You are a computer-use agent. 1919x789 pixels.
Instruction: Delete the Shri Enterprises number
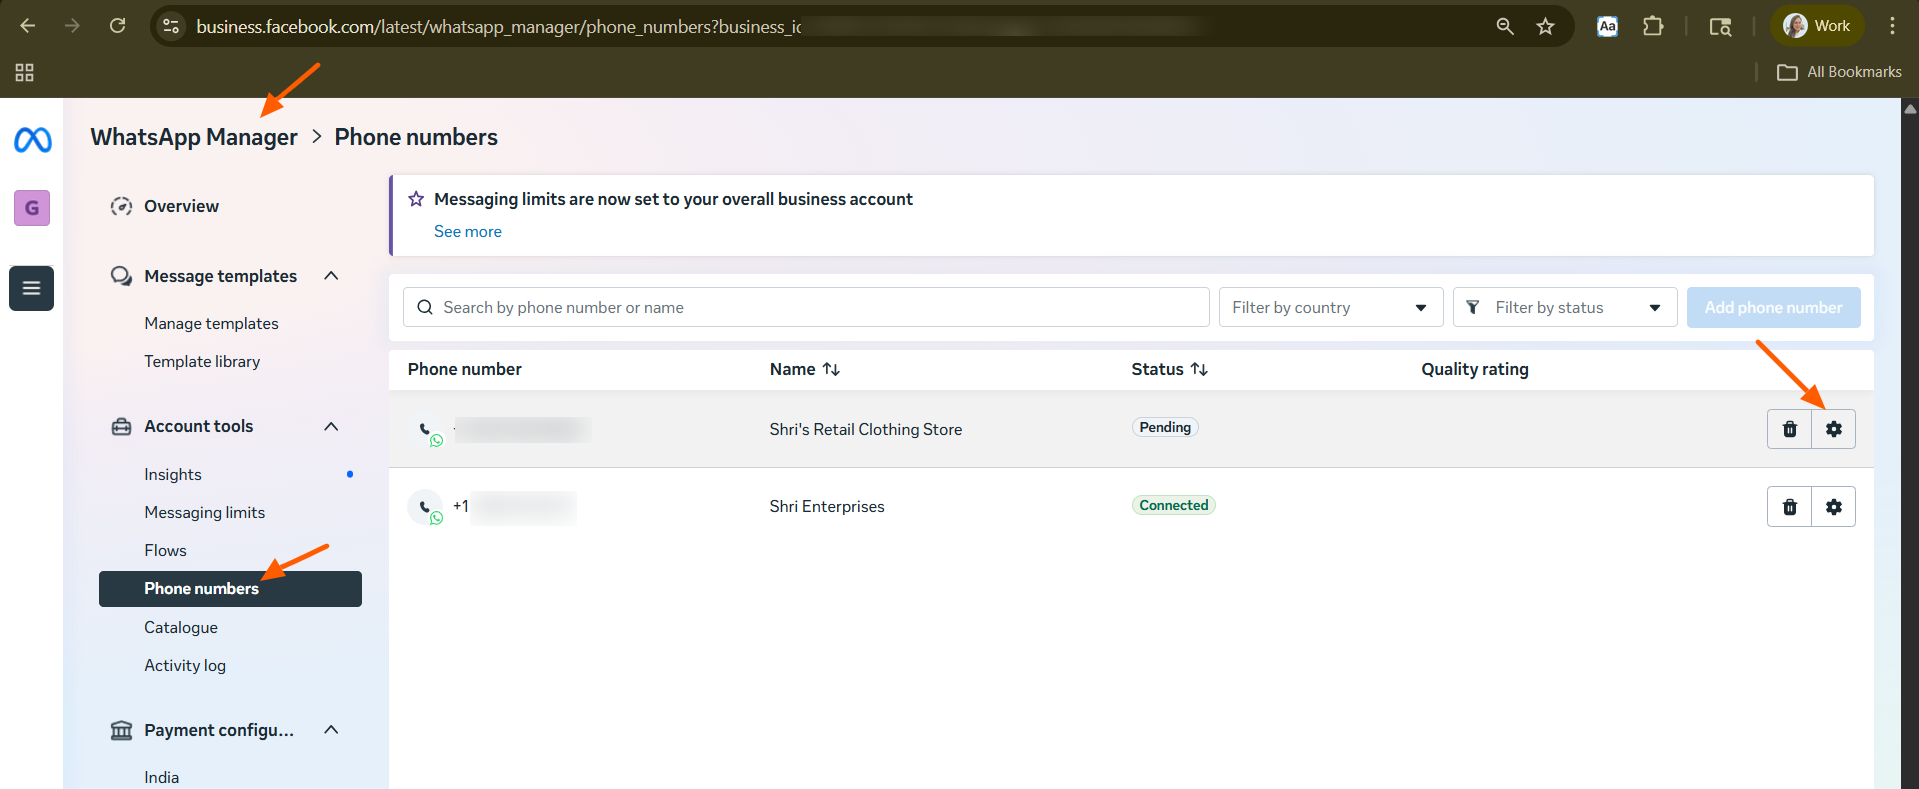1789,507
